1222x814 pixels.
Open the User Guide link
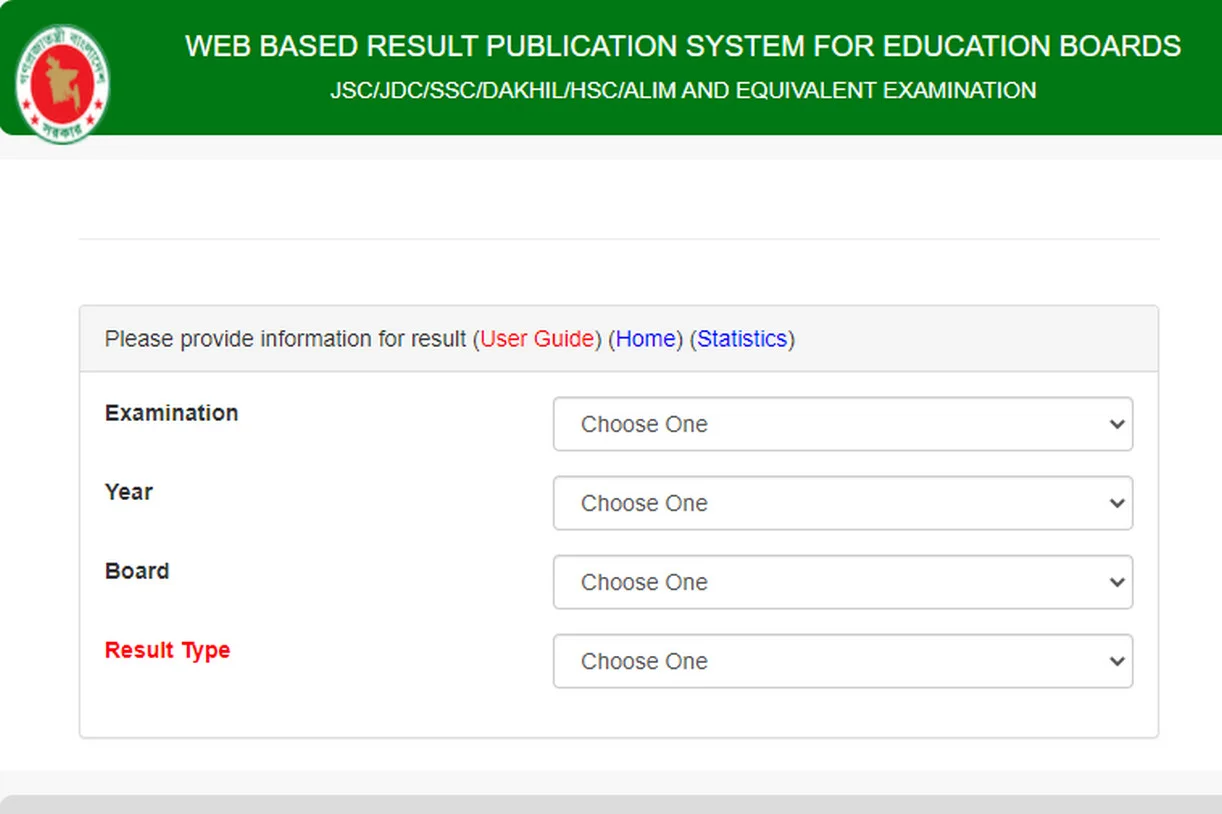(x=537, y=339)
